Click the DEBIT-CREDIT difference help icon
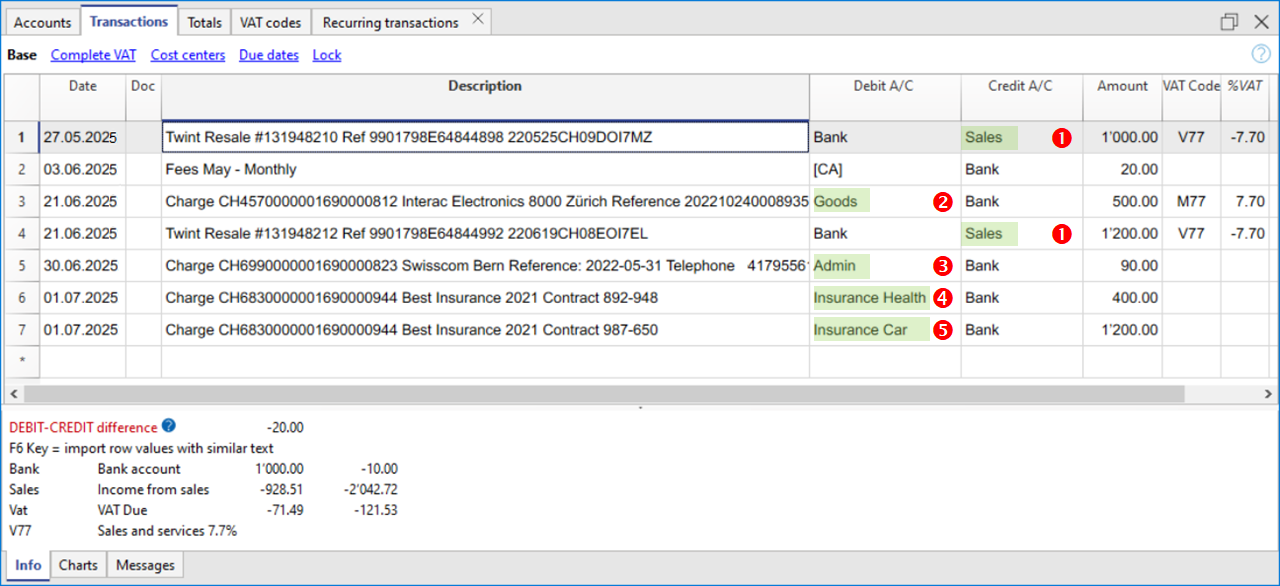 (x=168, y=427)
